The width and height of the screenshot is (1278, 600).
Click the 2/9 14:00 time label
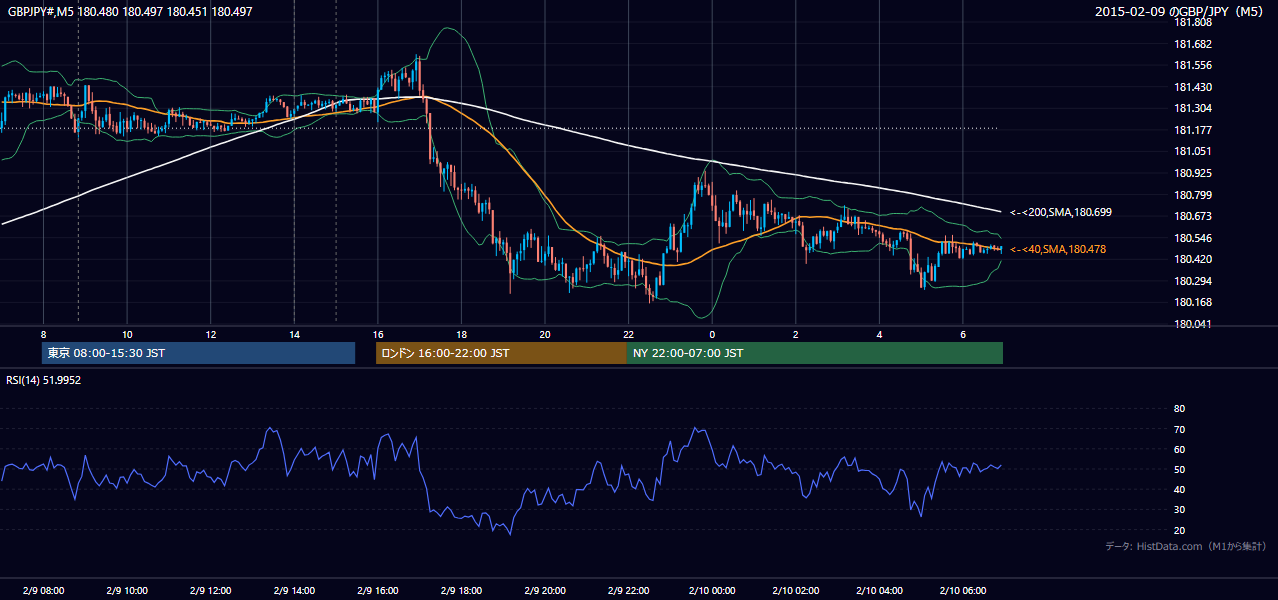(x=294, y=591)
